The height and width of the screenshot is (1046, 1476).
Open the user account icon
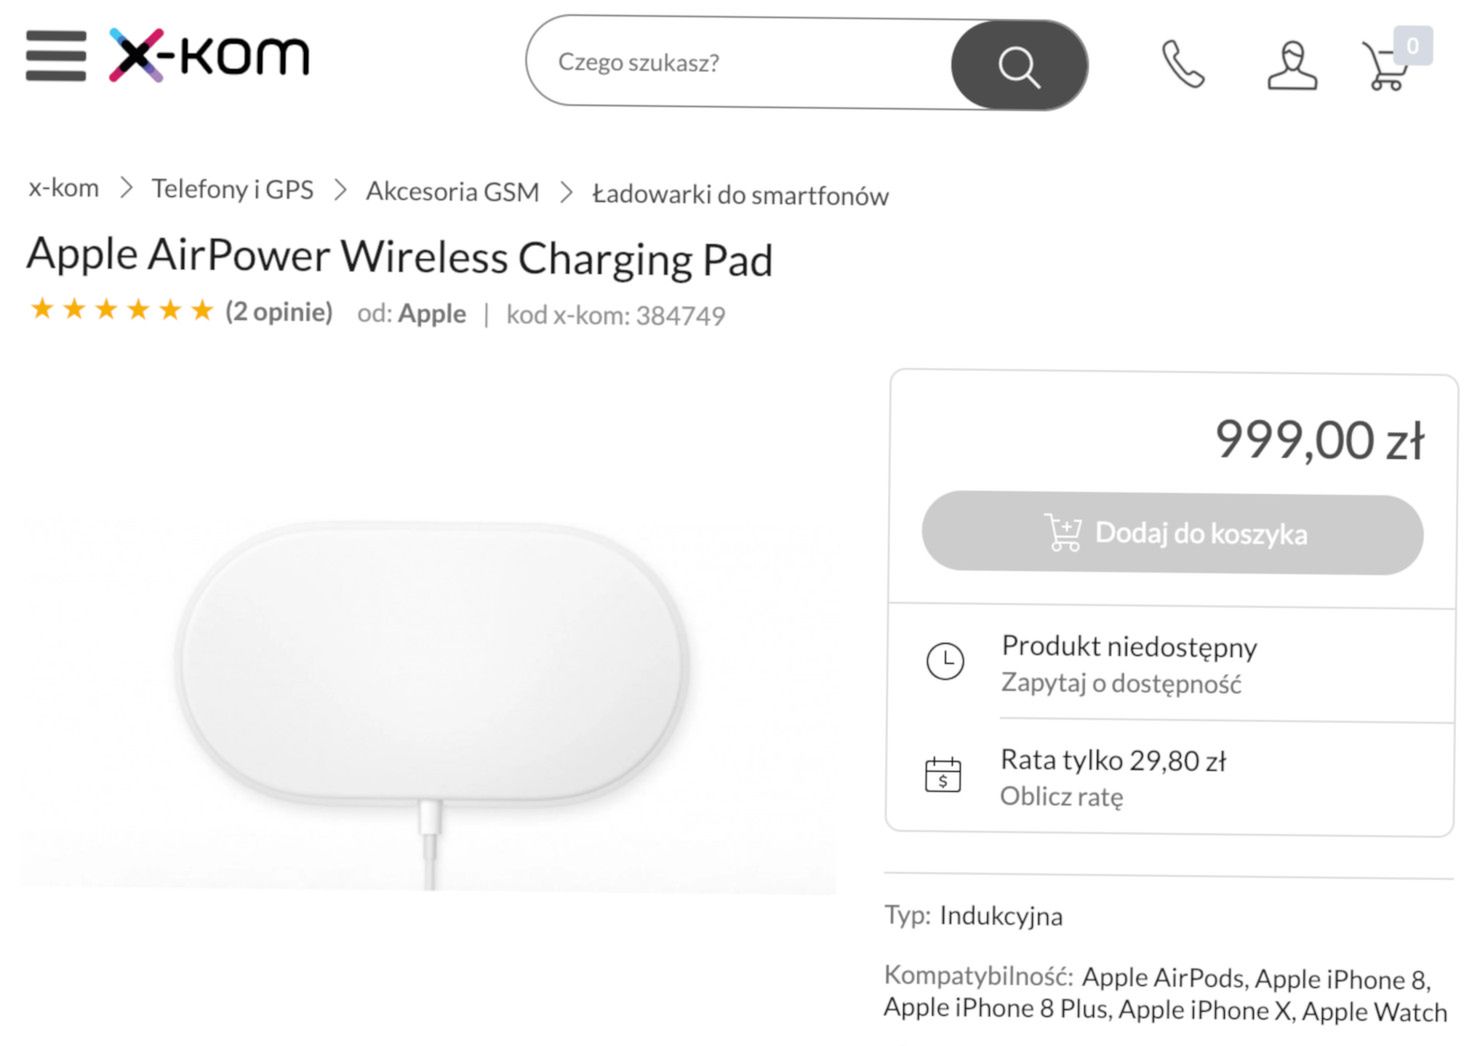point(1291,65)
